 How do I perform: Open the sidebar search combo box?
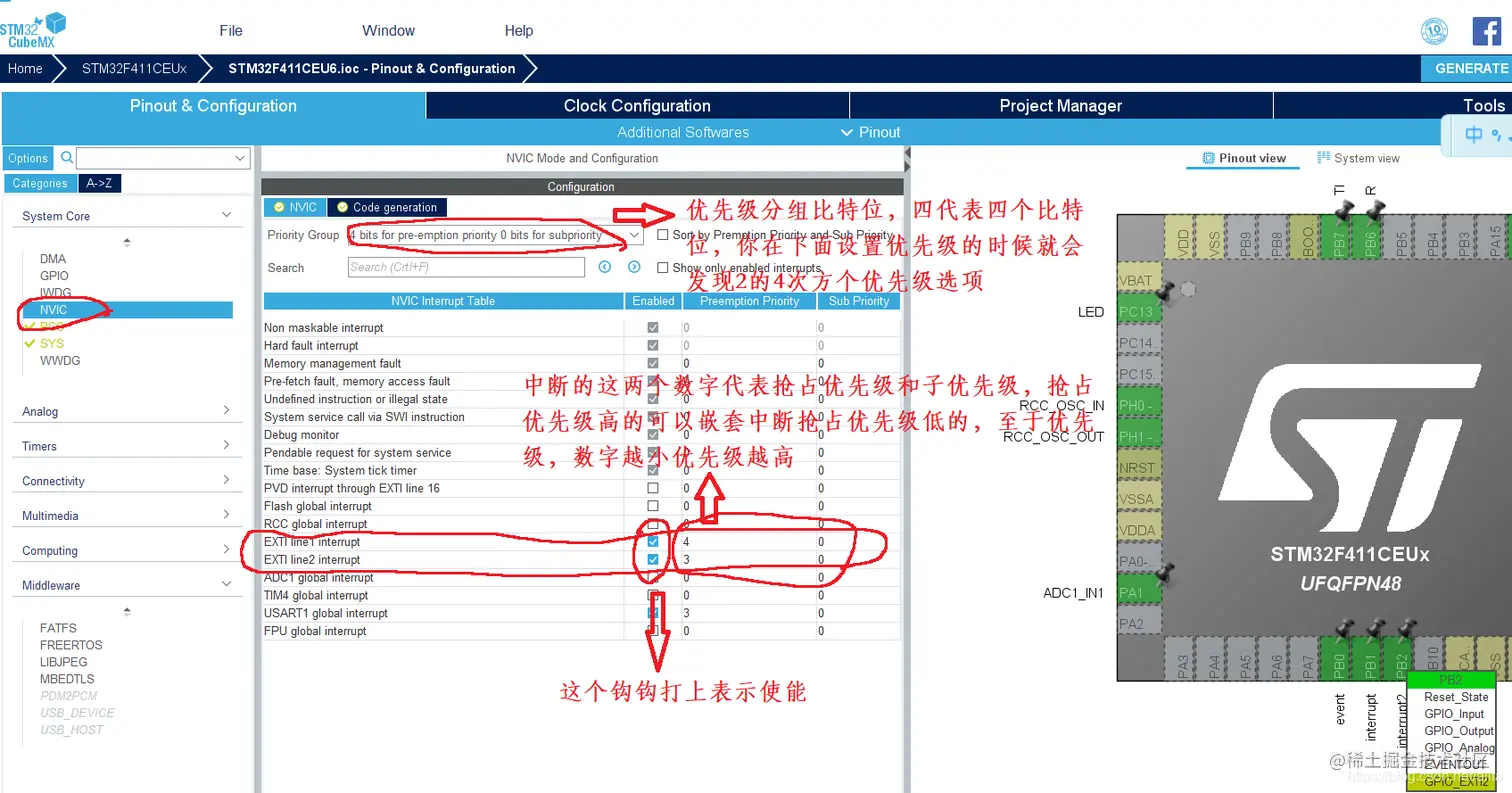pos(163,158)
